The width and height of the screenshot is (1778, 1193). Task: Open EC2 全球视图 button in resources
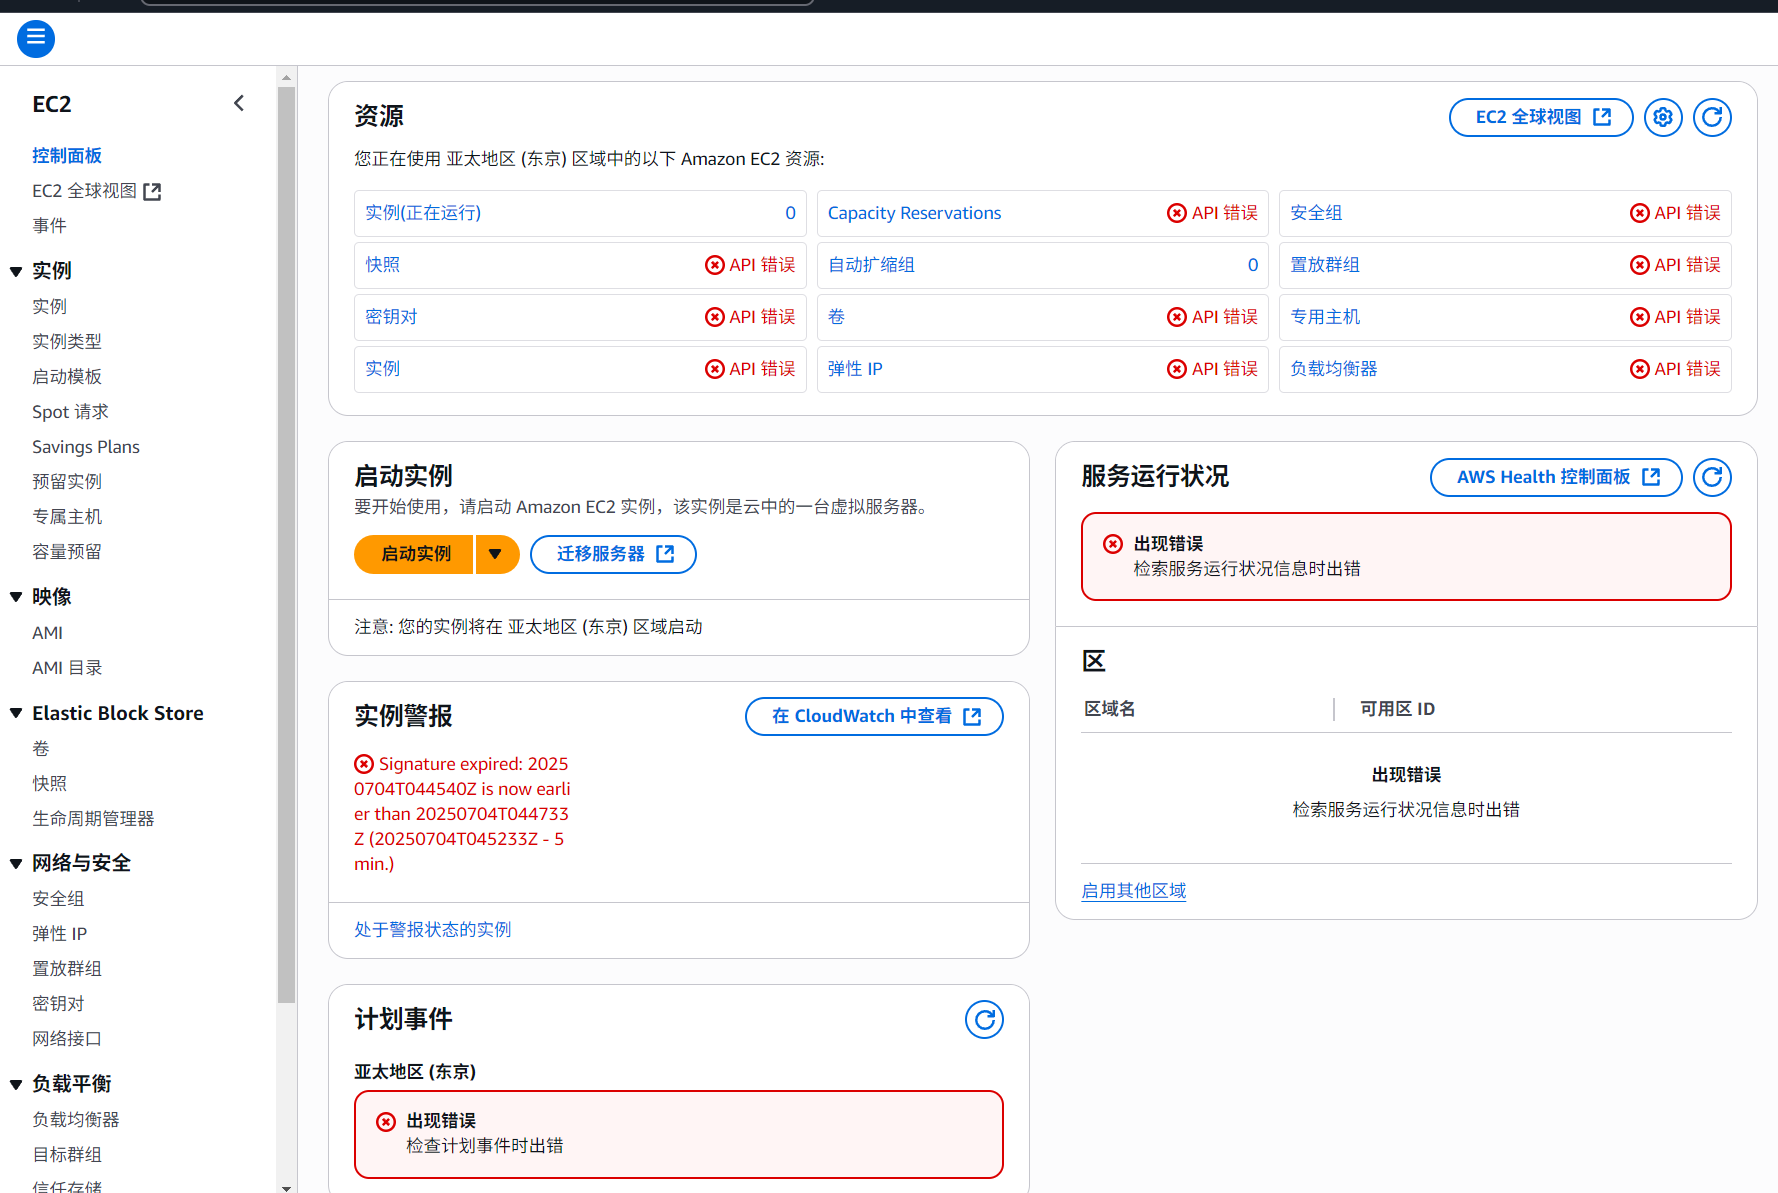pos(1541,118)
